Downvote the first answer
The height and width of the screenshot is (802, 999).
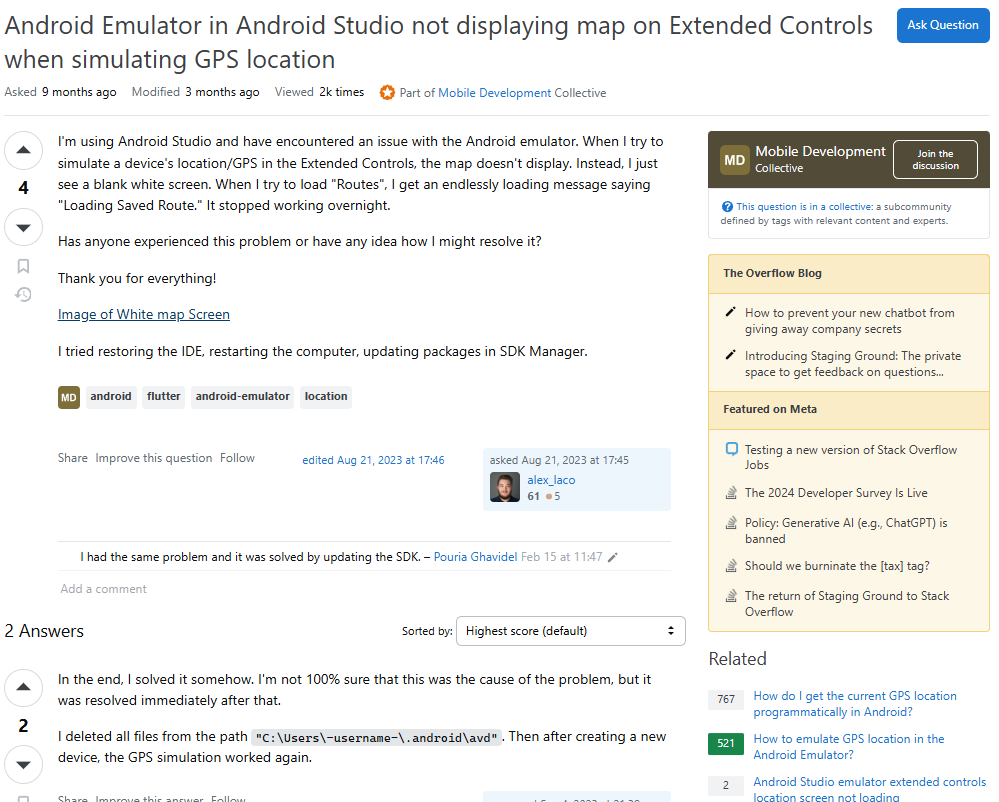click(x=24, y=764)
